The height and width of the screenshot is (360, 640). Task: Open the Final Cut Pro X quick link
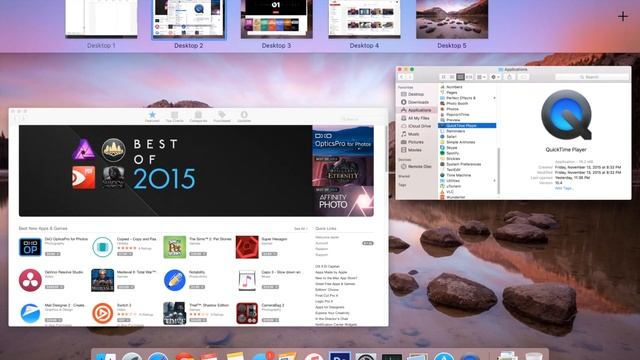tap(327, 296)
